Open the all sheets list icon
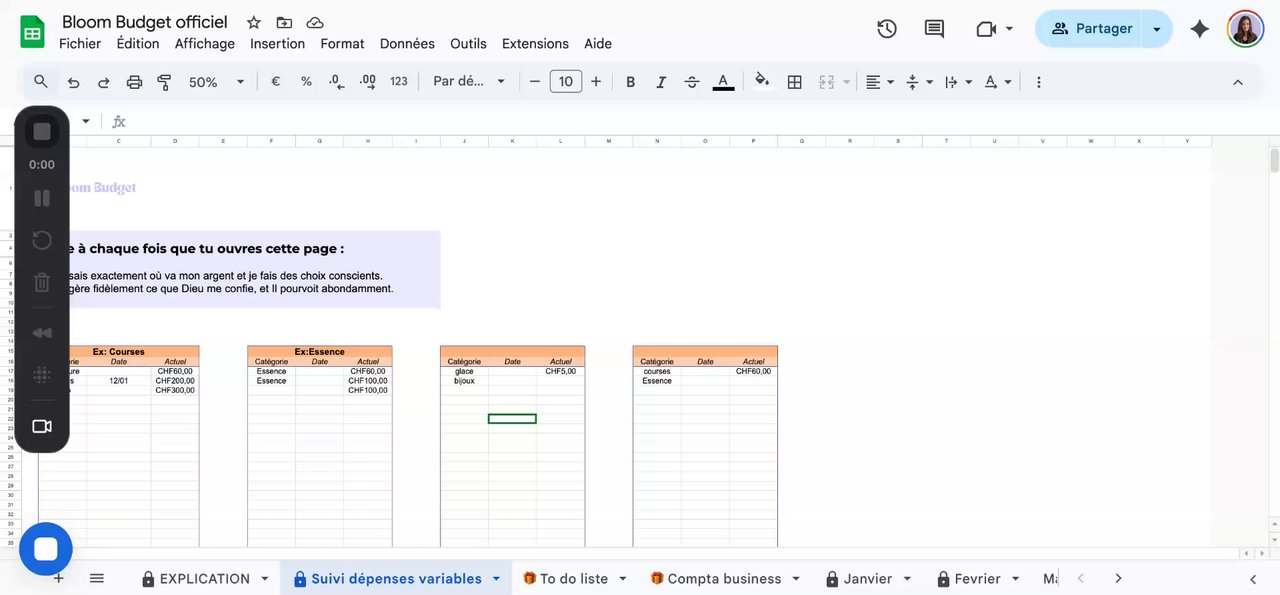1280x595 pixels. [97, 578]
